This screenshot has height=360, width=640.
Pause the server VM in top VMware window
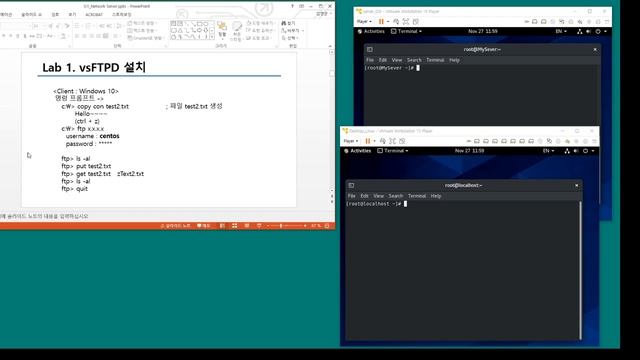381,22
